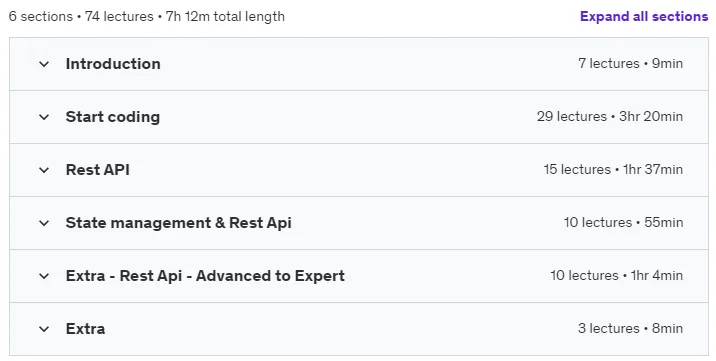
Task: Click the chevron icon beside the last Extra section
Action: (44, 329)
